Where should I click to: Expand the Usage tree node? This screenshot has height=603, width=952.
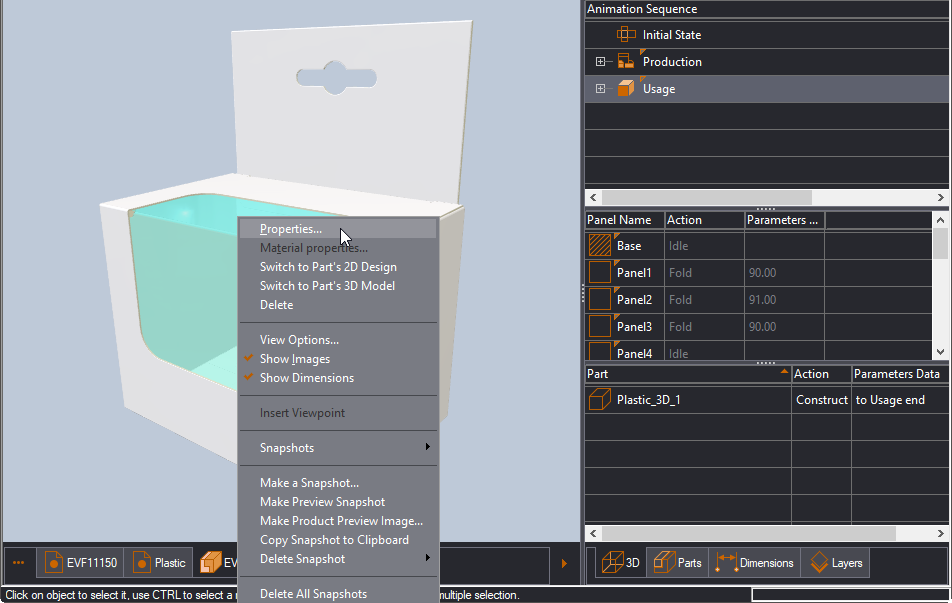click(600, 89)
